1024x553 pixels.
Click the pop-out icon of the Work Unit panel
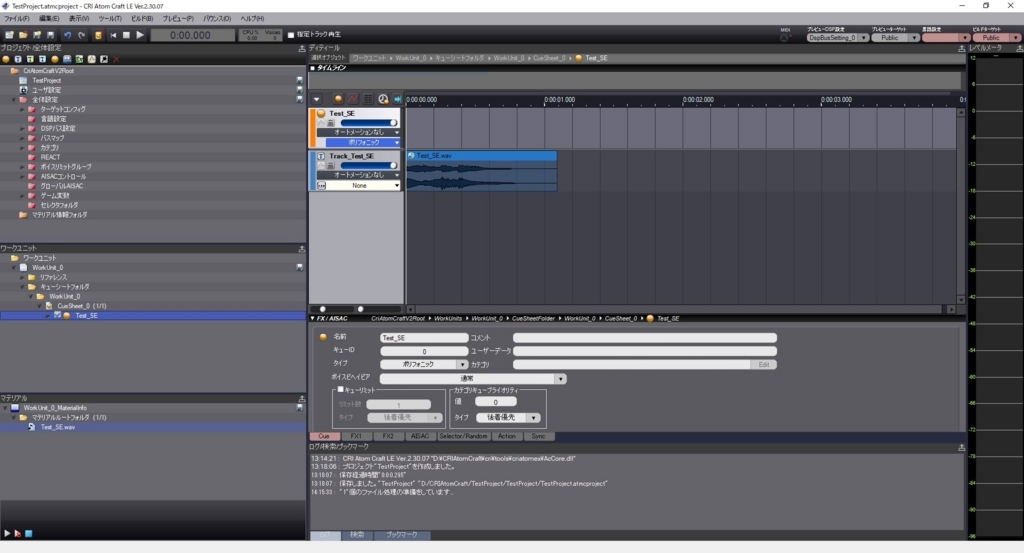[x=302, y=249]
